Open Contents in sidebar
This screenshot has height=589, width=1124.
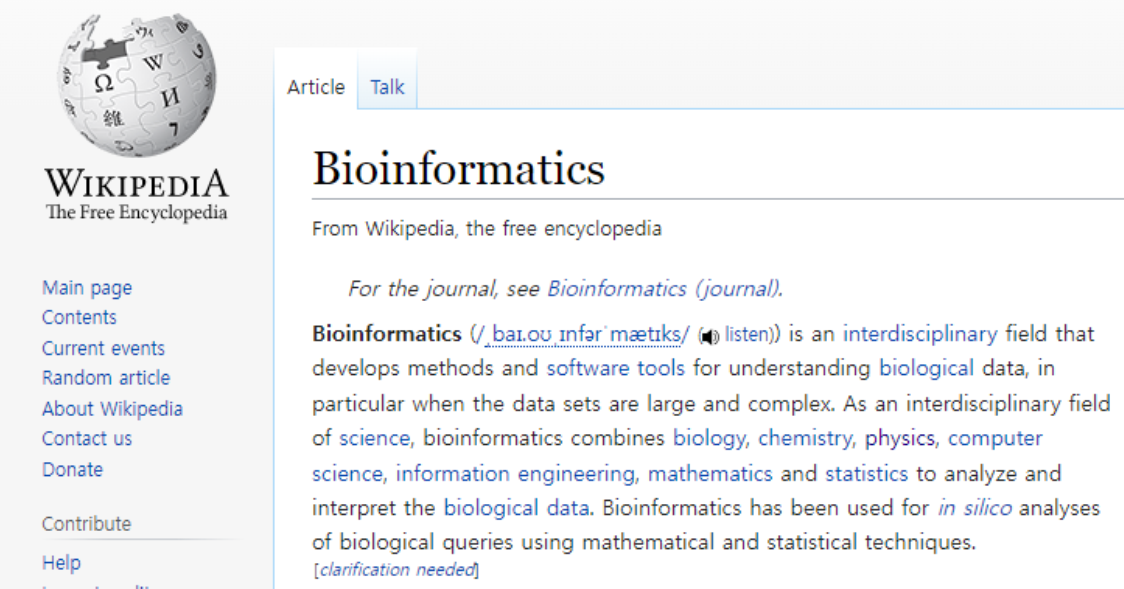point(79,318)
